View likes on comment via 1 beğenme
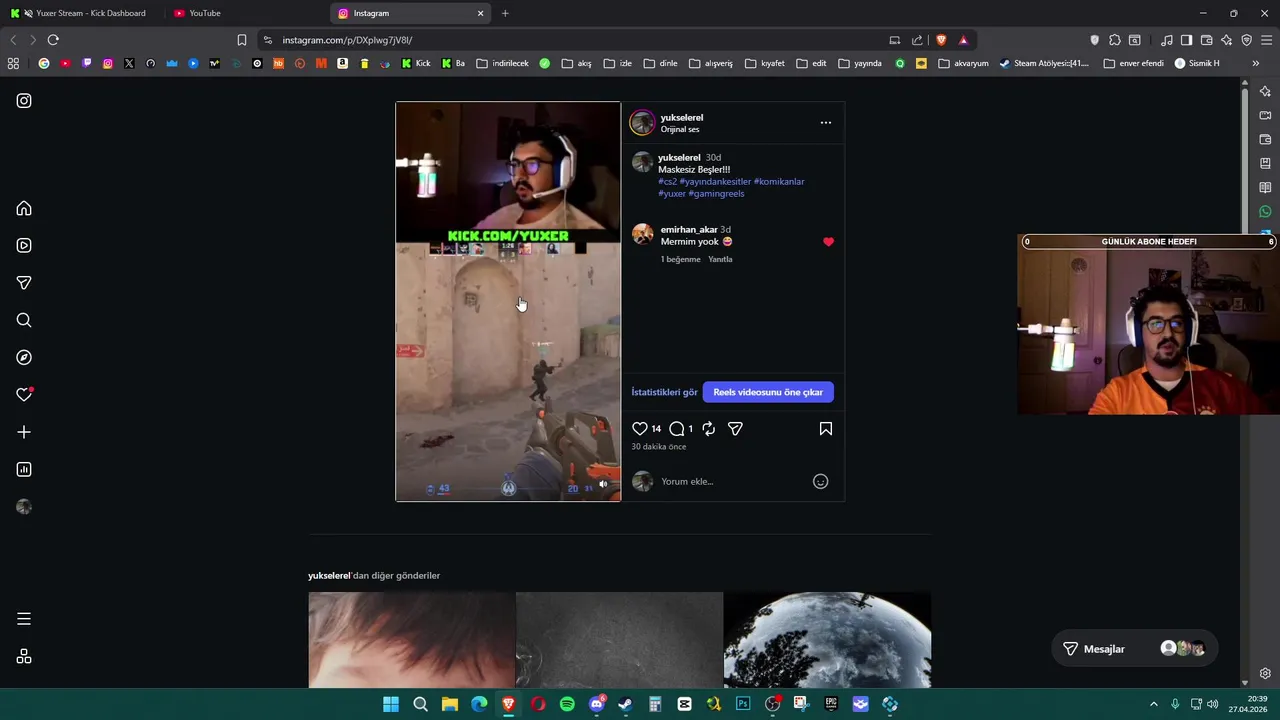 click(x=680, y=259)
